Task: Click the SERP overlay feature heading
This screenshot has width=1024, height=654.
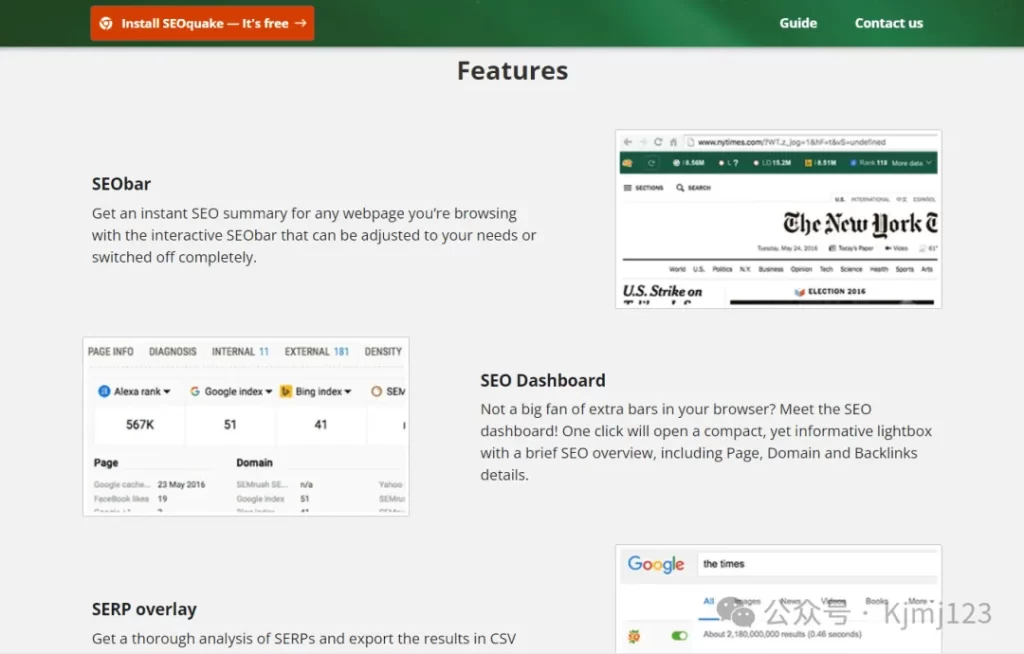Action: pyautogui.click(x=144, y=609)
